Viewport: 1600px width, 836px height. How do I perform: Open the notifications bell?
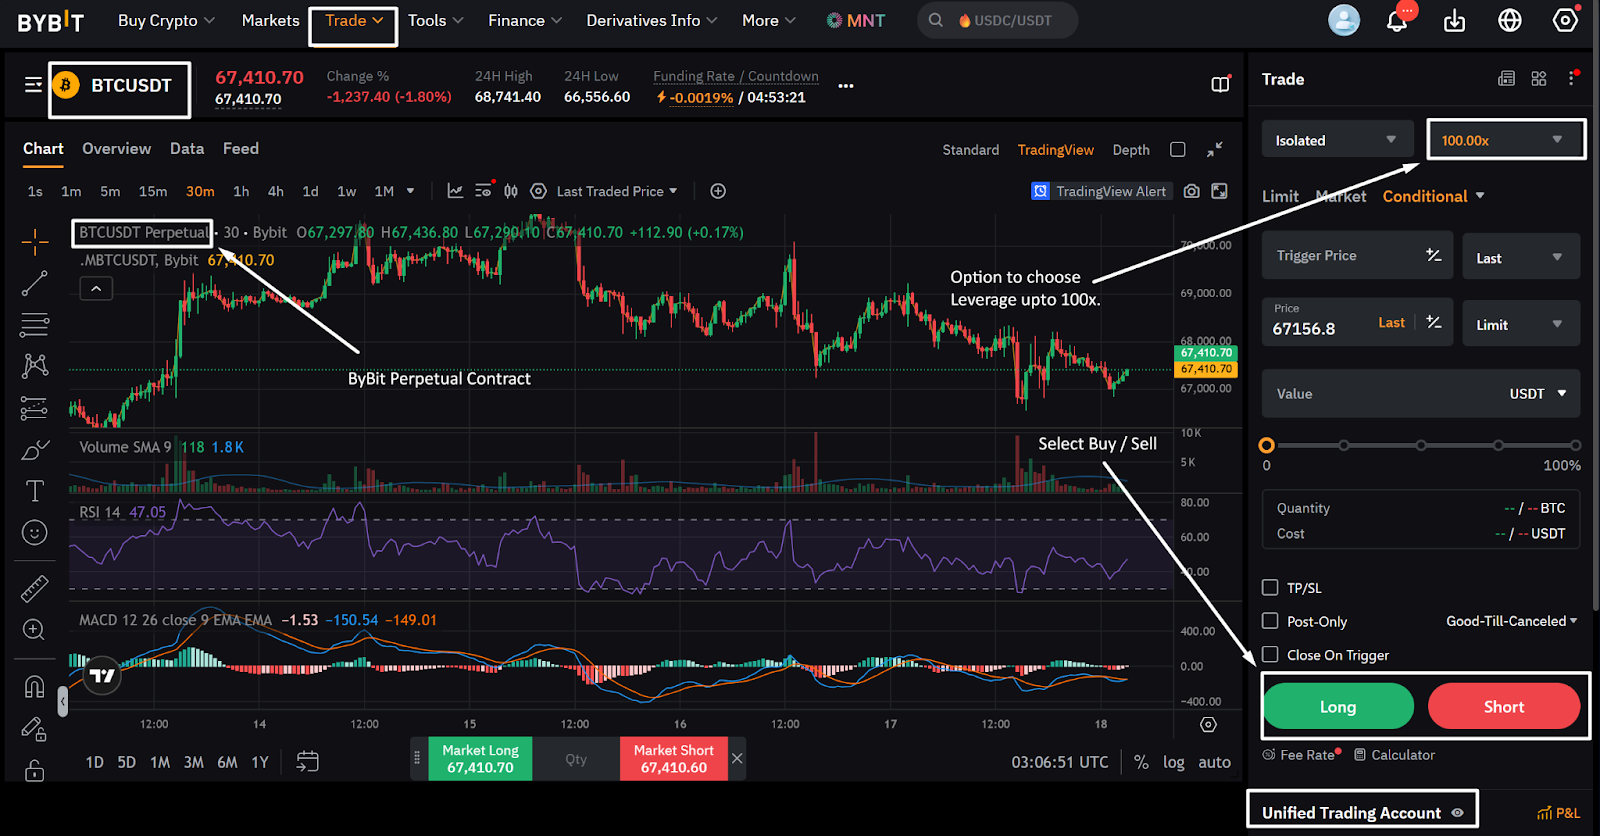[x=1397, y=21]
